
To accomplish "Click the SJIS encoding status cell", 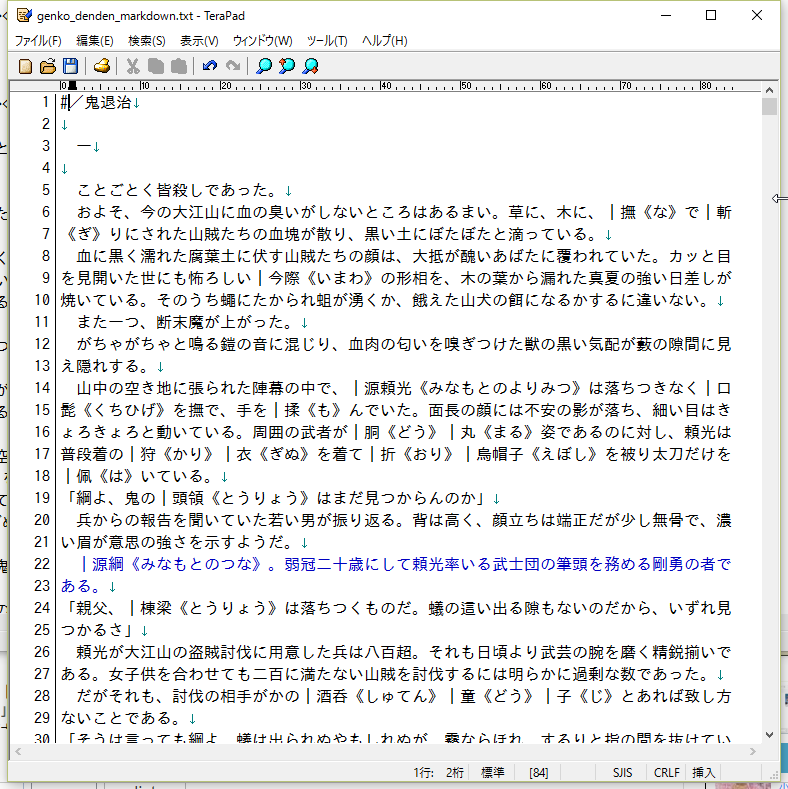I will [622, 773].
